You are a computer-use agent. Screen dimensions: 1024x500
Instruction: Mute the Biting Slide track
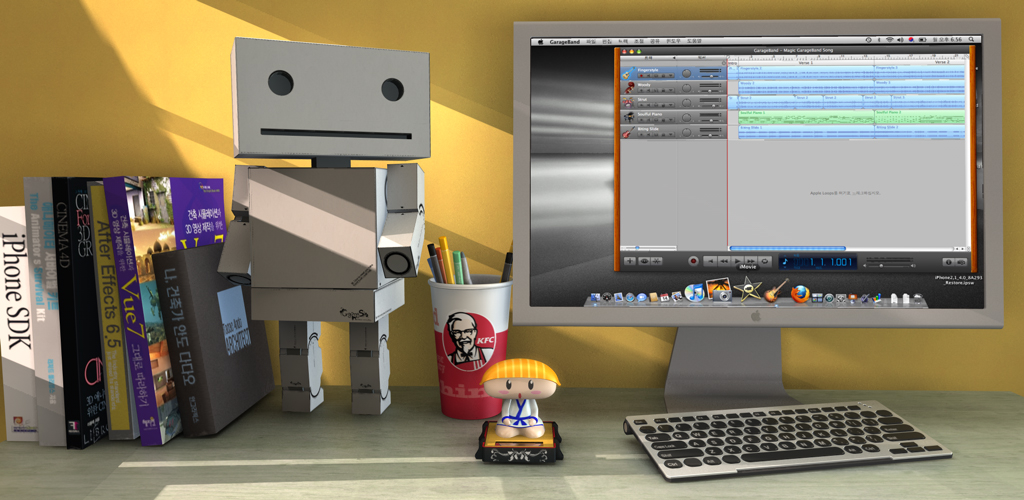(x=648, y=134)
